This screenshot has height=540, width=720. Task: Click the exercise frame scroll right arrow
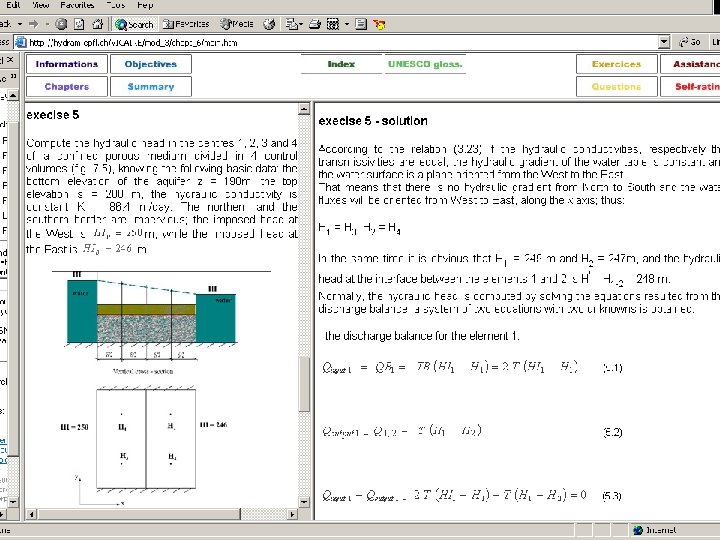pos(292,514)
